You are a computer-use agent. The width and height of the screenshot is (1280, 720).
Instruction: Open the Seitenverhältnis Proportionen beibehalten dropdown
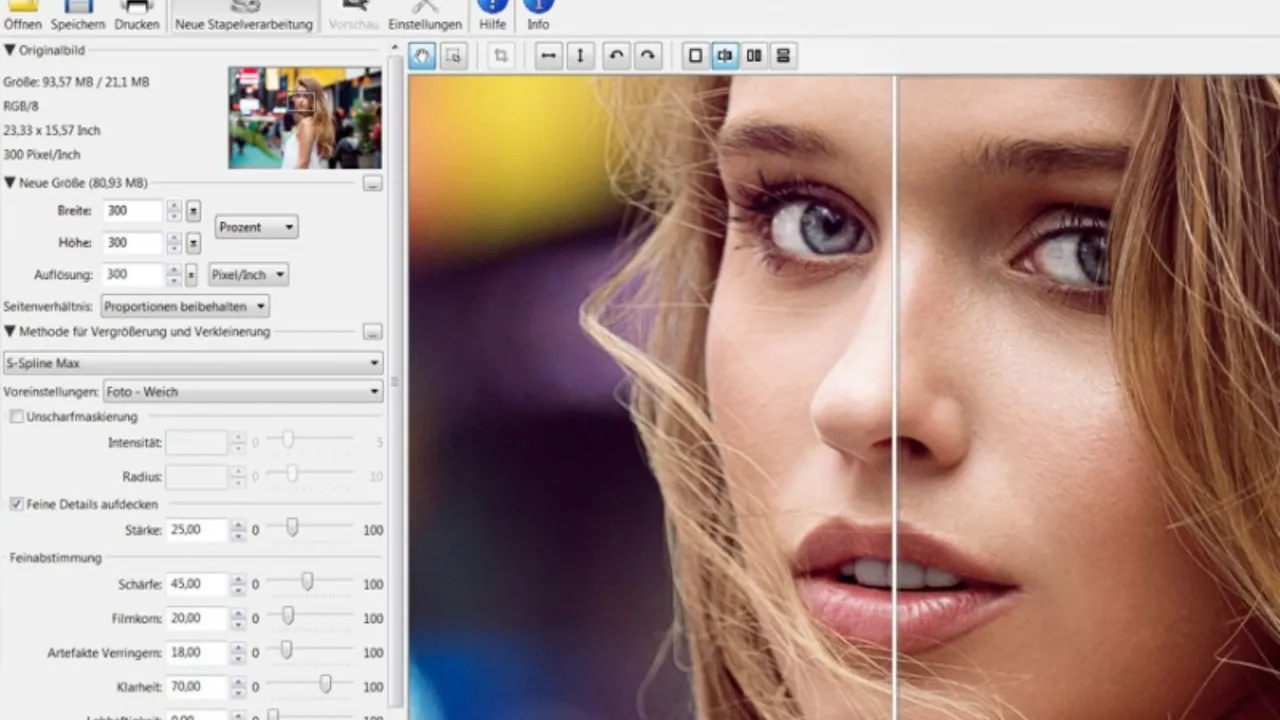tap(185, 306)
